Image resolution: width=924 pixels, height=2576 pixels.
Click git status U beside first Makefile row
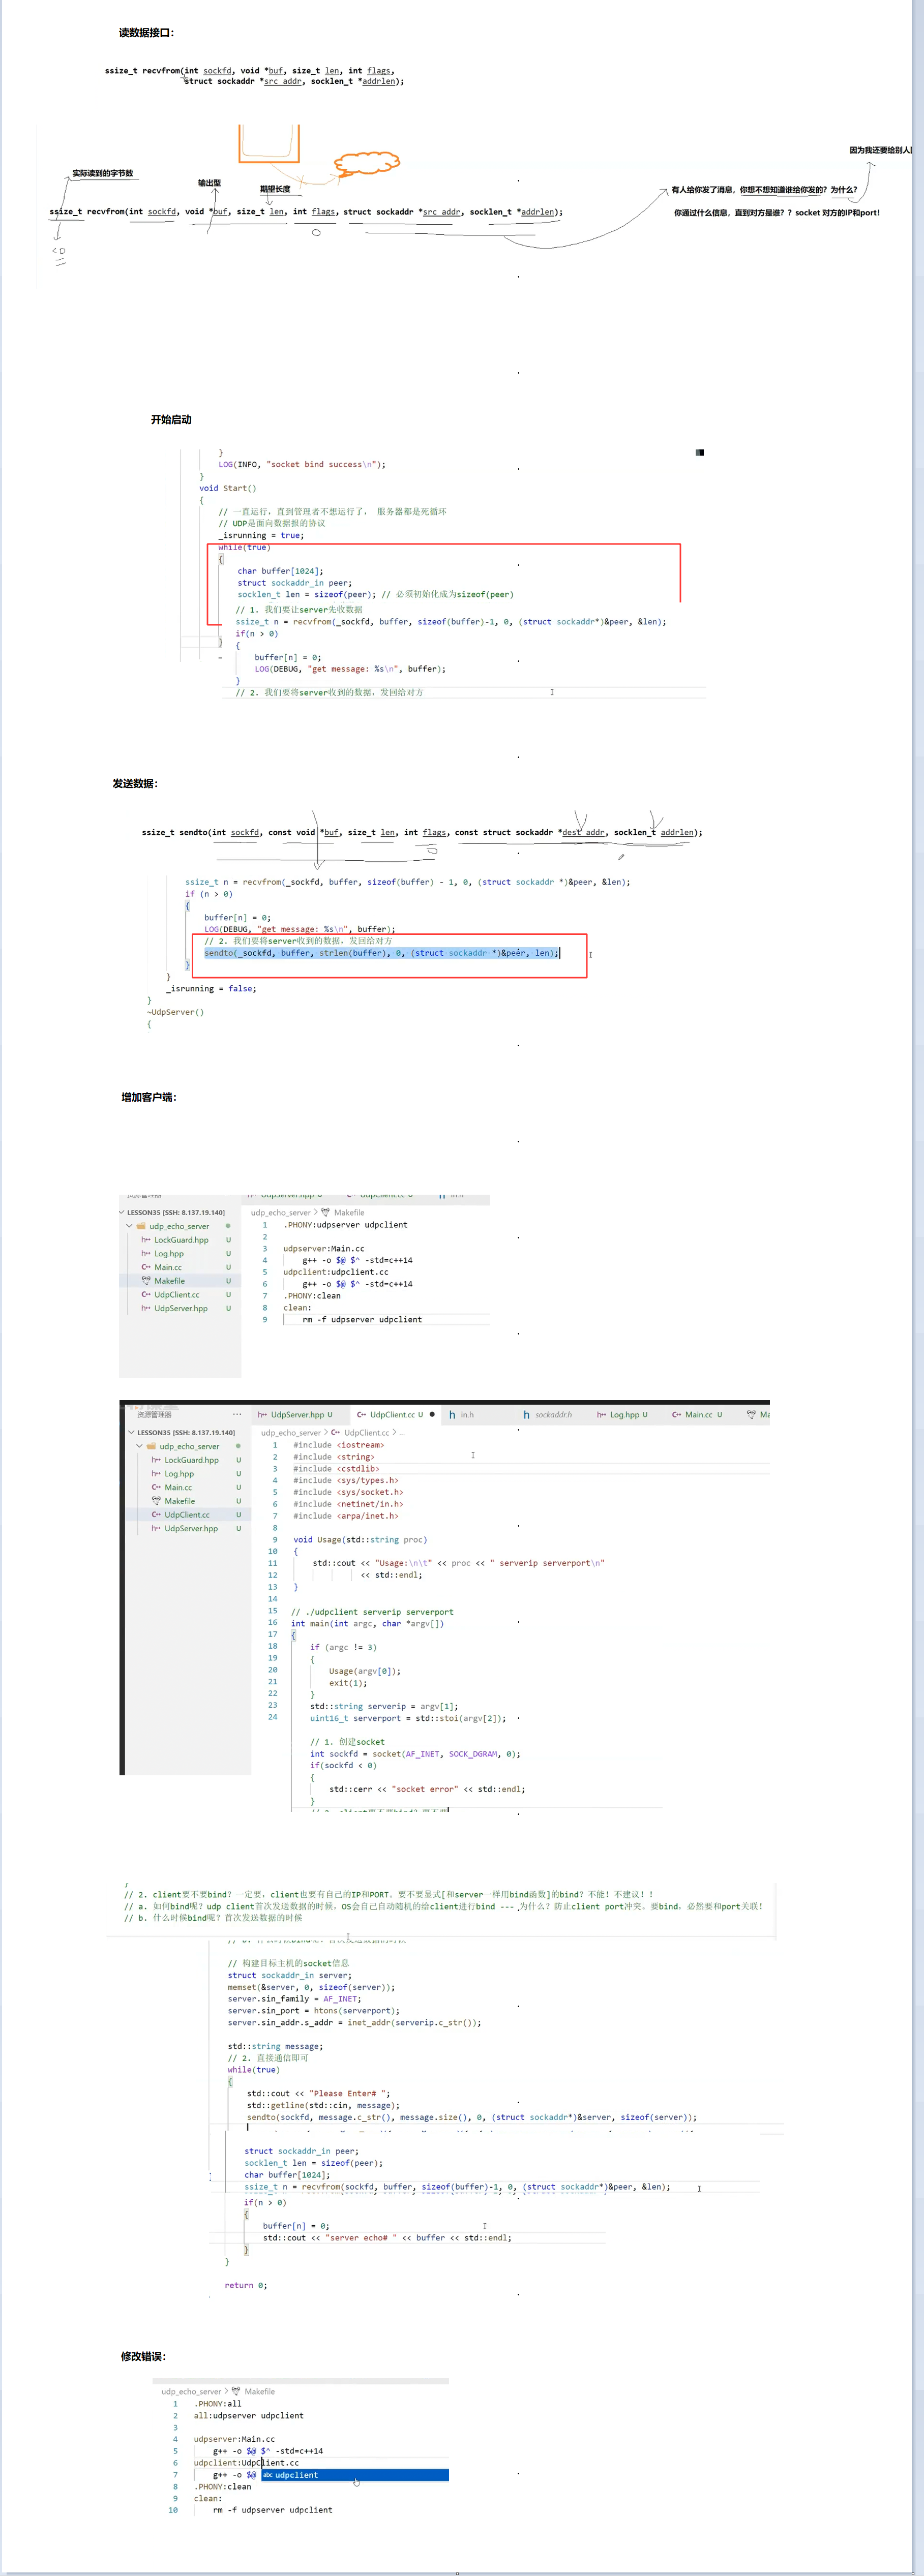pyautogui.click(x=228, y=1281)
